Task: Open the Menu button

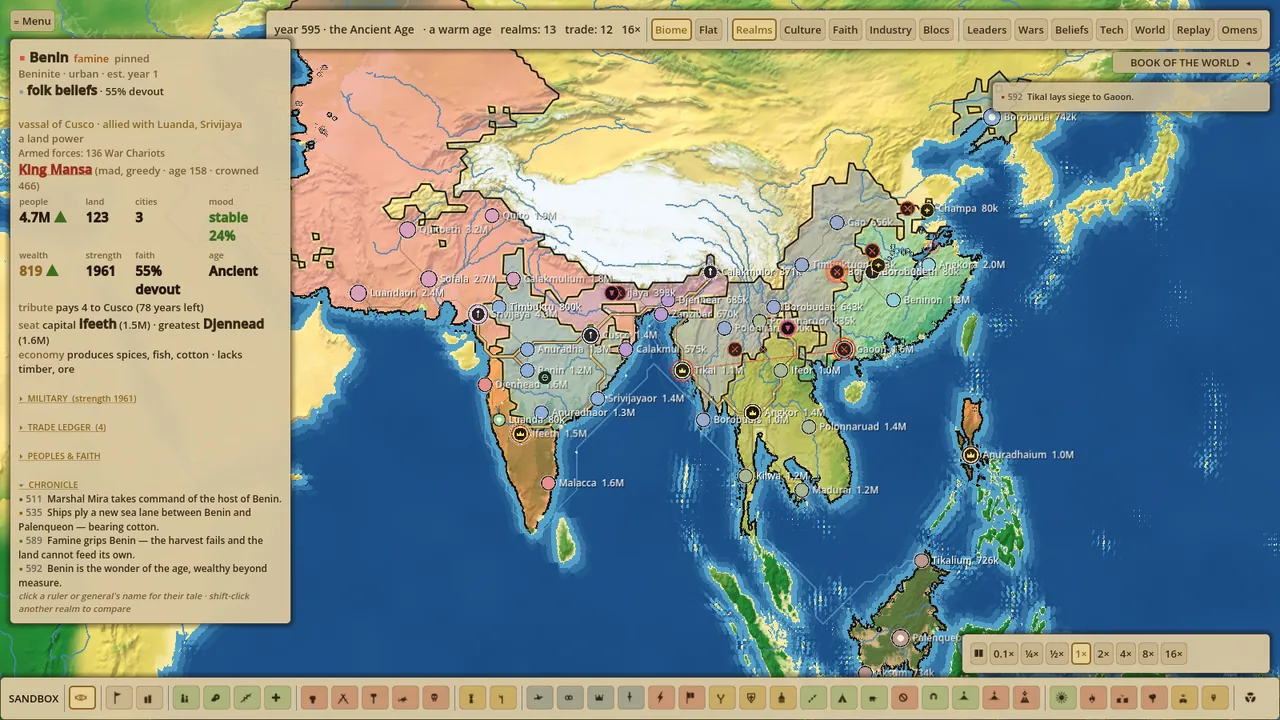Action: point(32,21)
